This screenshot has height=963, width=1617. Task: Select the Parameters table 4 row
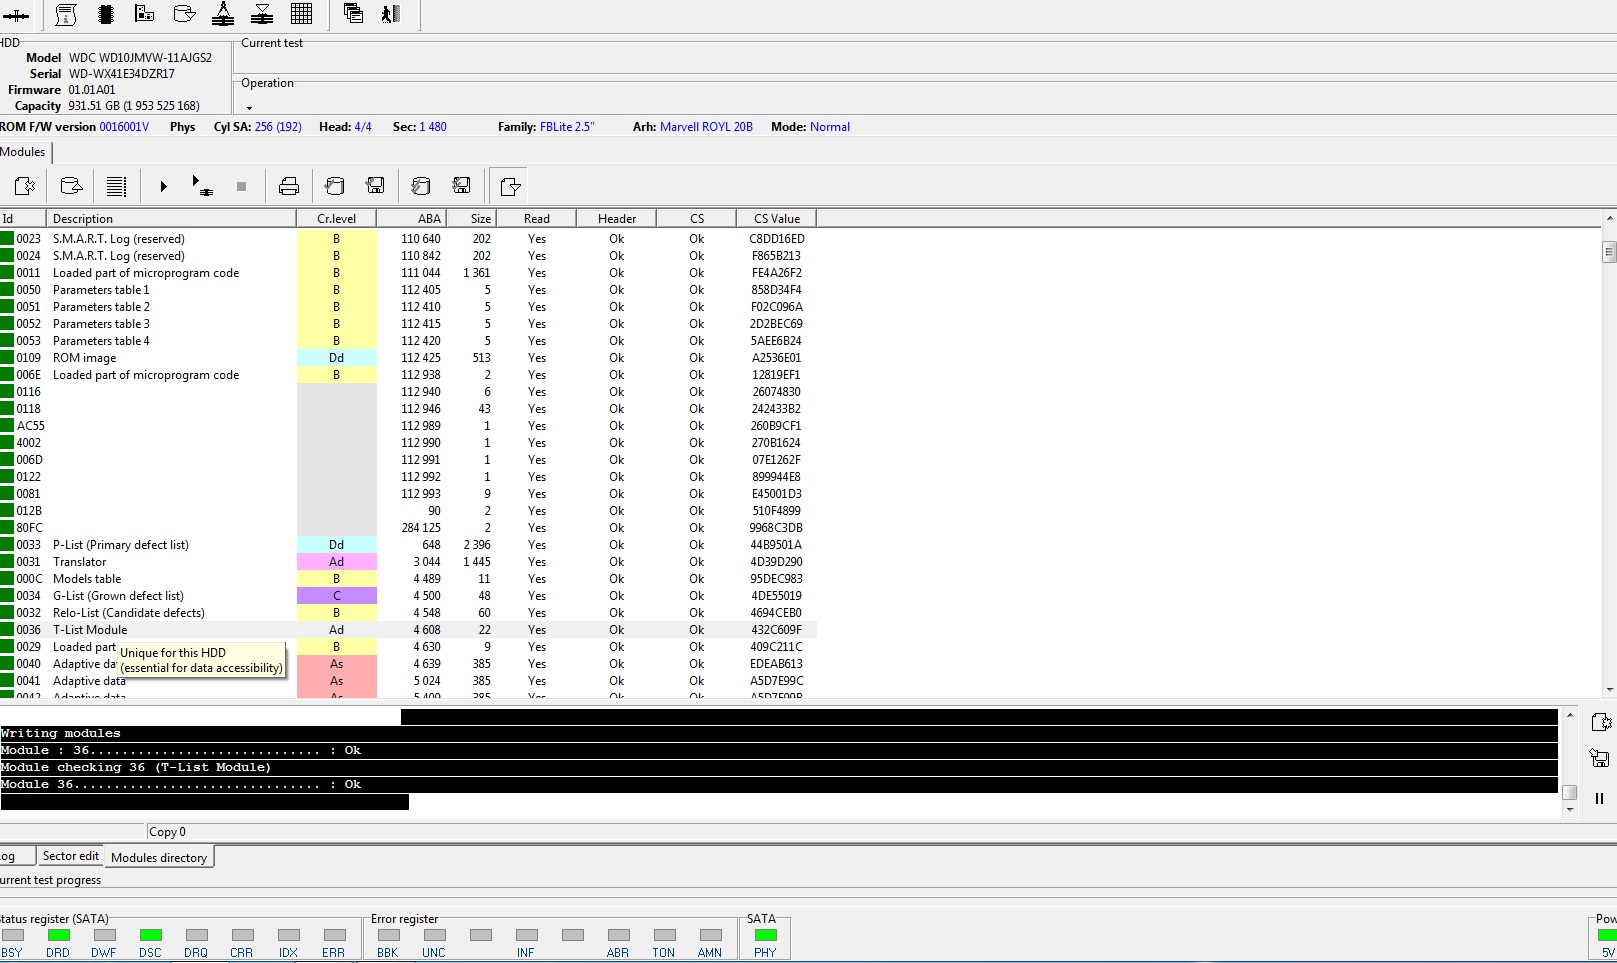pyautogui.click(x=408, y=341)
